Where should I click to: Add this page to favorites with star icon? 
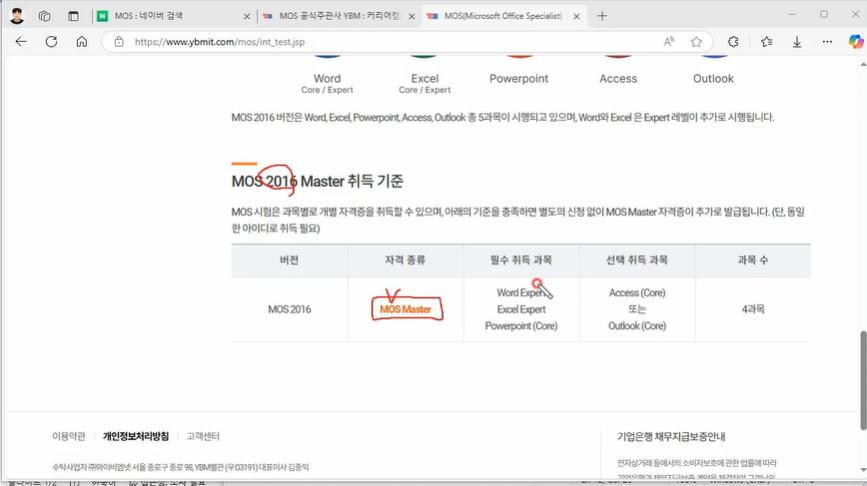click(696, 42)
